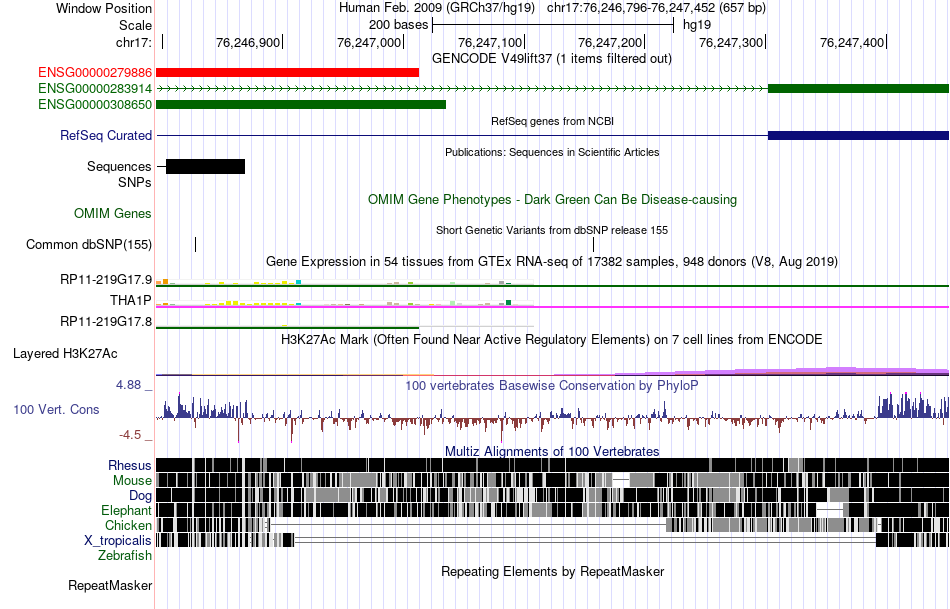This screenshot has width=950, height=609.
Task: Click the RefSeq Curated blue exon block
Action: click(x=859, y=136)
